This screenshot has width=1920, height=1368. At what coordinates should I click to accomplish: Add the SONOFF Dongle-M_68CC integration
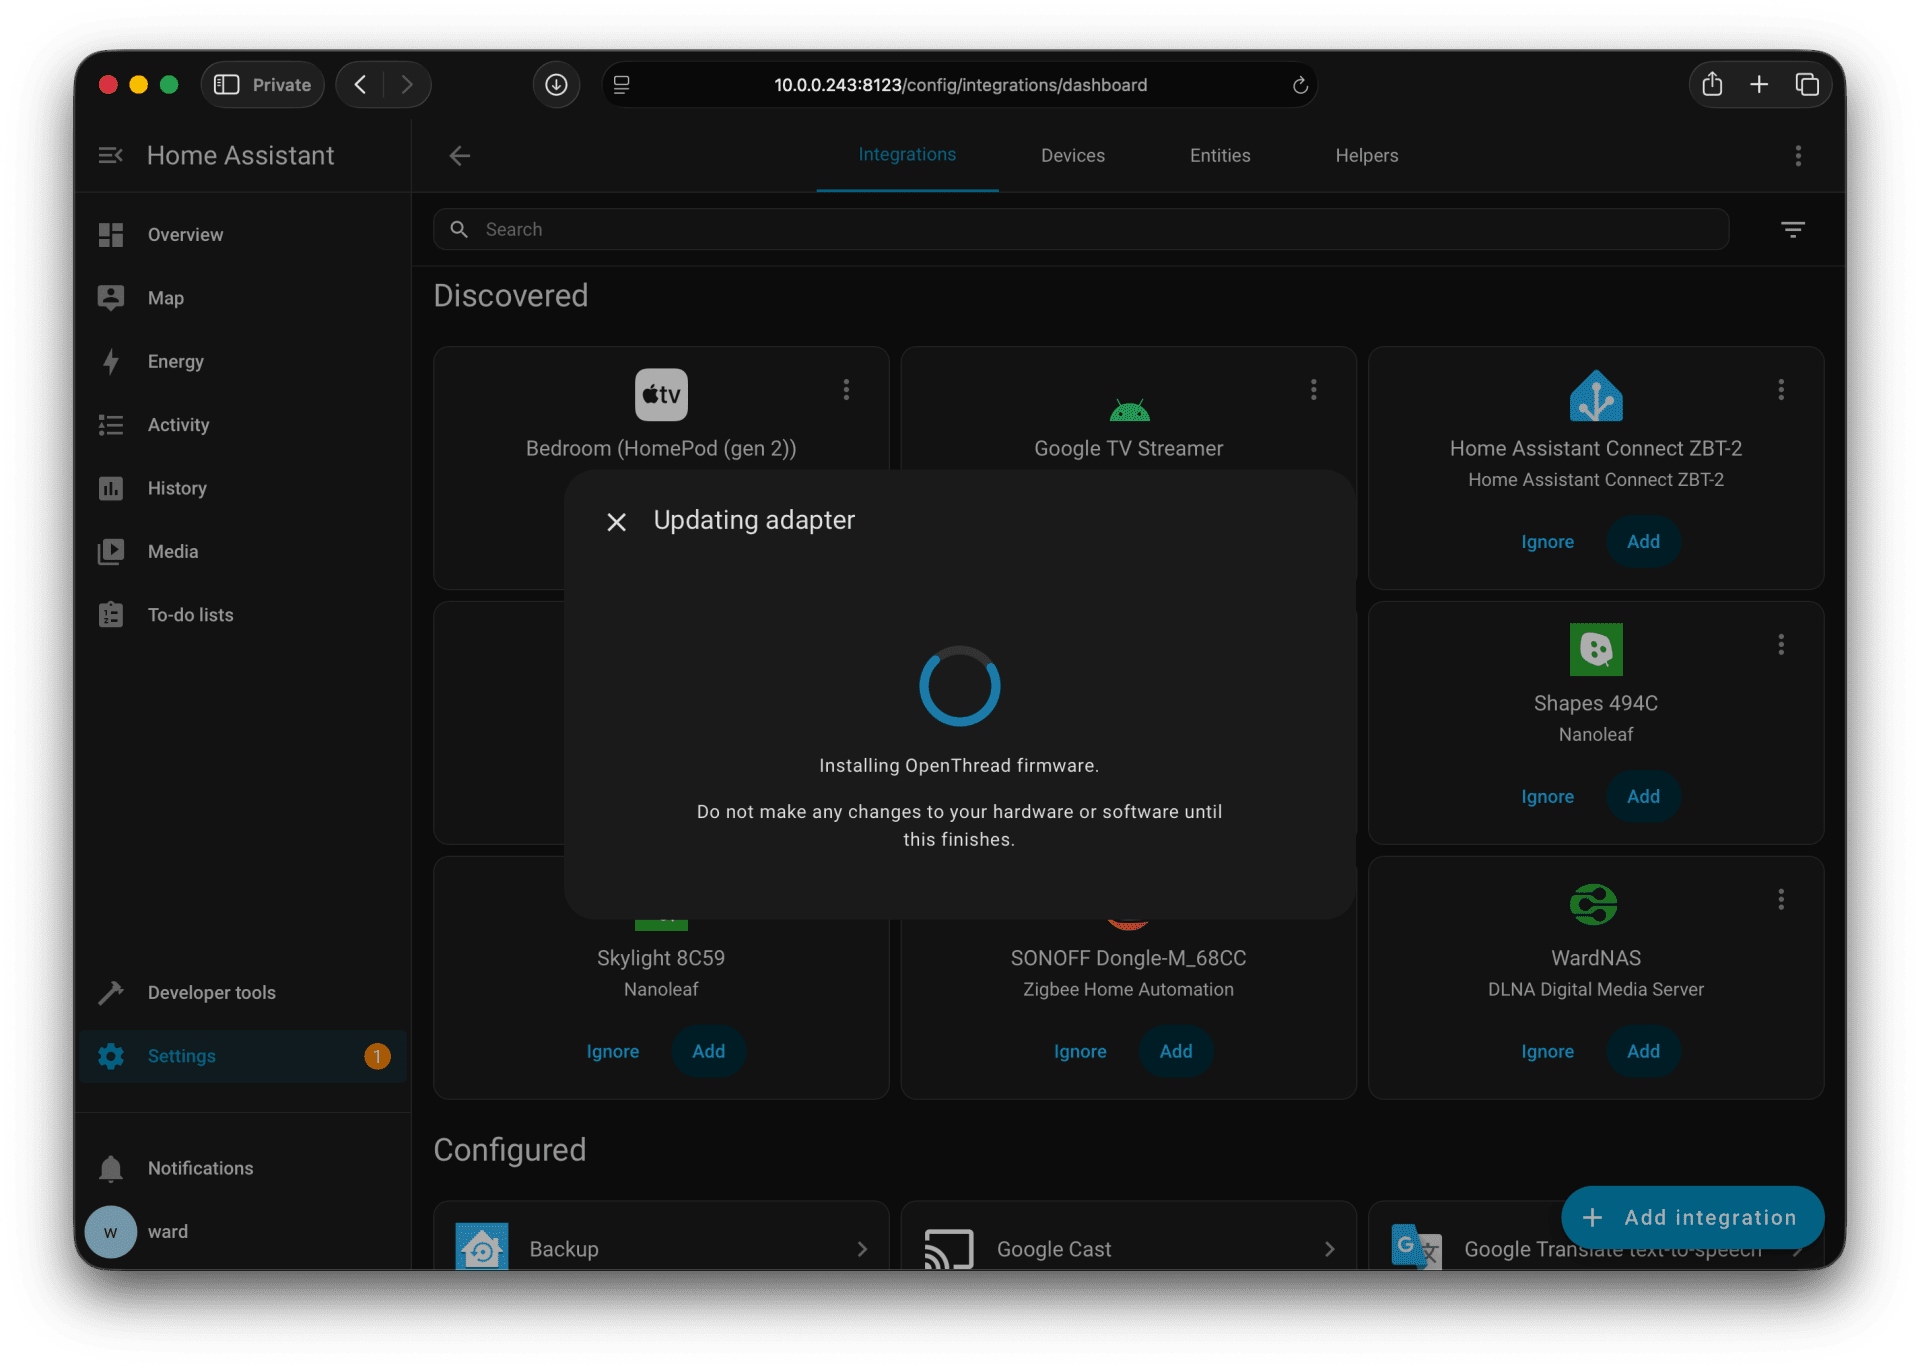(1176, 1051)
